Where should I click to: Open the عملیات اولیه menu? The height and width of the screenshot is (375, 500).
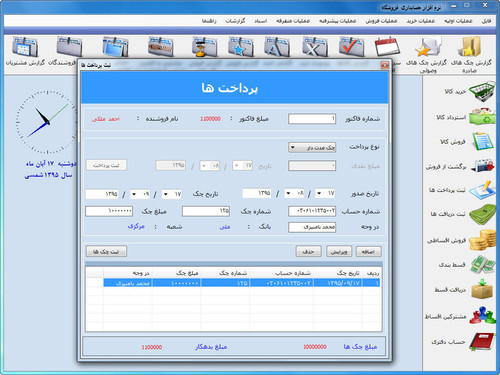point(458,21)
